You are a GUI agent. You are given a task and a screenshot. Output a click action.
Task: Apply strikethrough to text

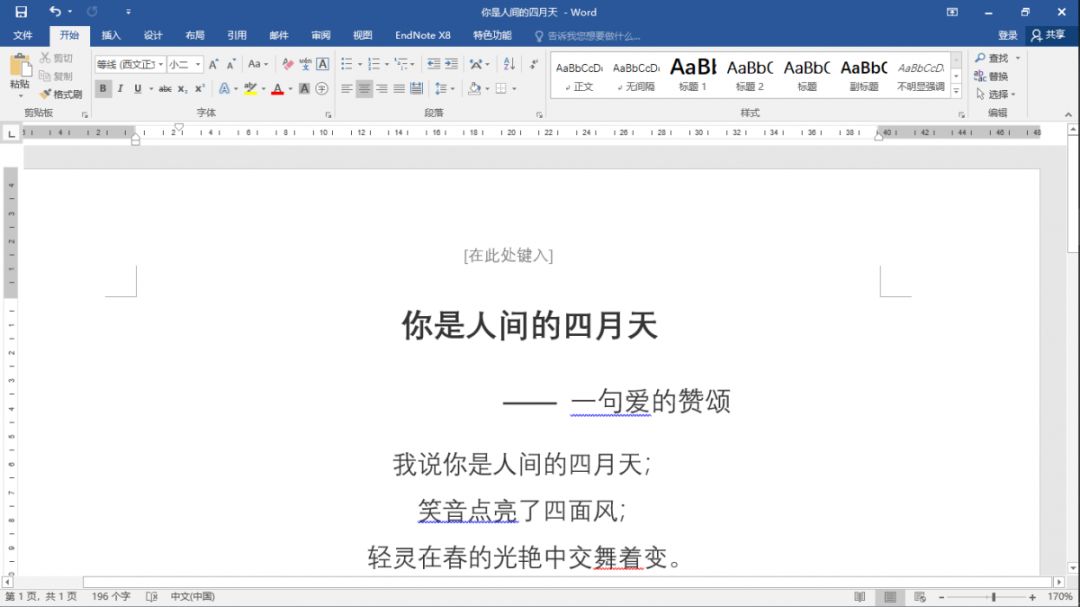tap(166, 89)
